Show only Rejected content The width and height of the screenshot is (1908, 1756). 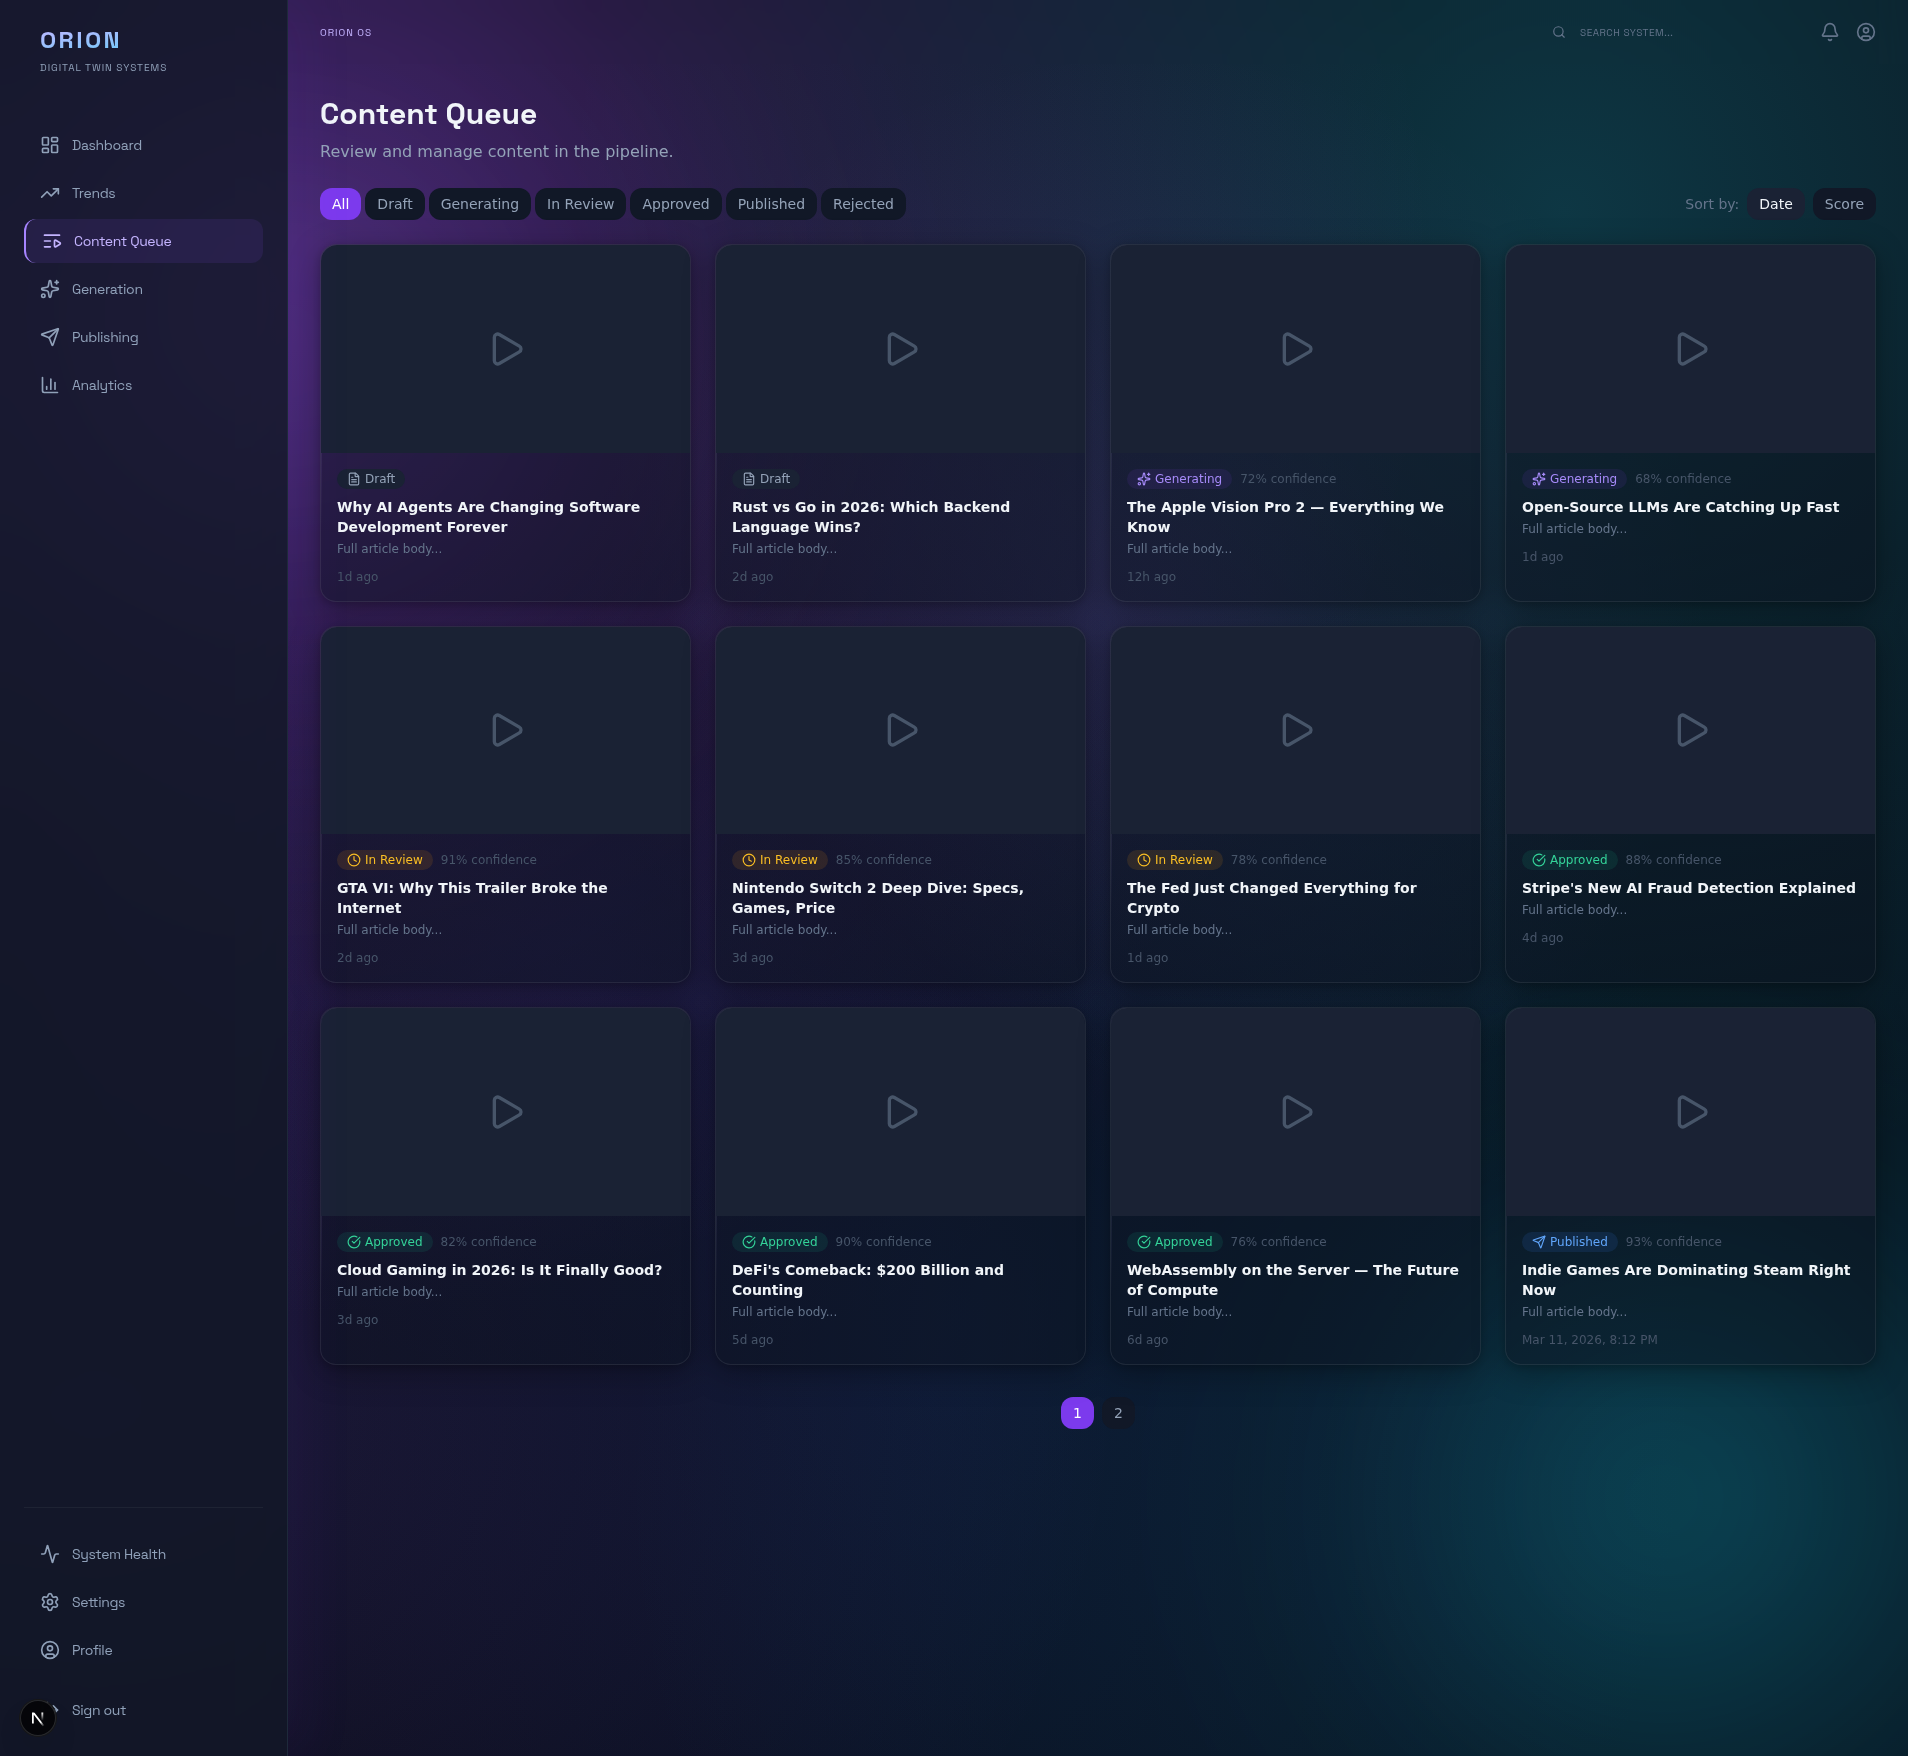(x=863, y=204)
